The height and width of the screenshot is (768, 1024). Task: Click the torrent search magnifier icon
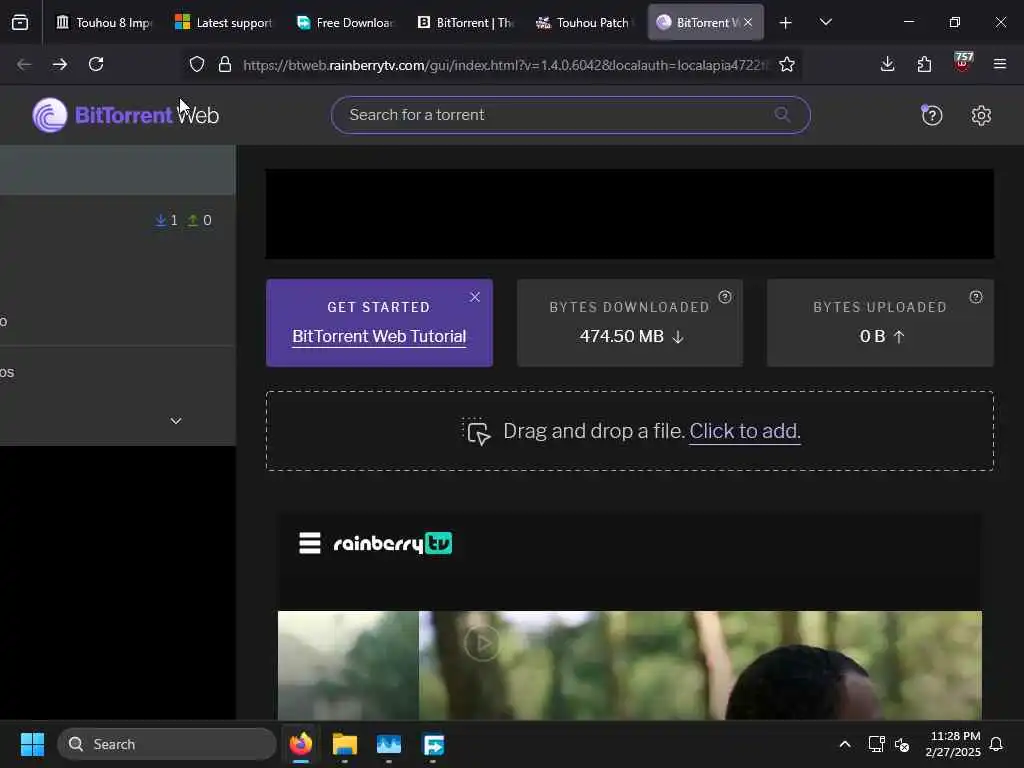[x=782, y=115]
